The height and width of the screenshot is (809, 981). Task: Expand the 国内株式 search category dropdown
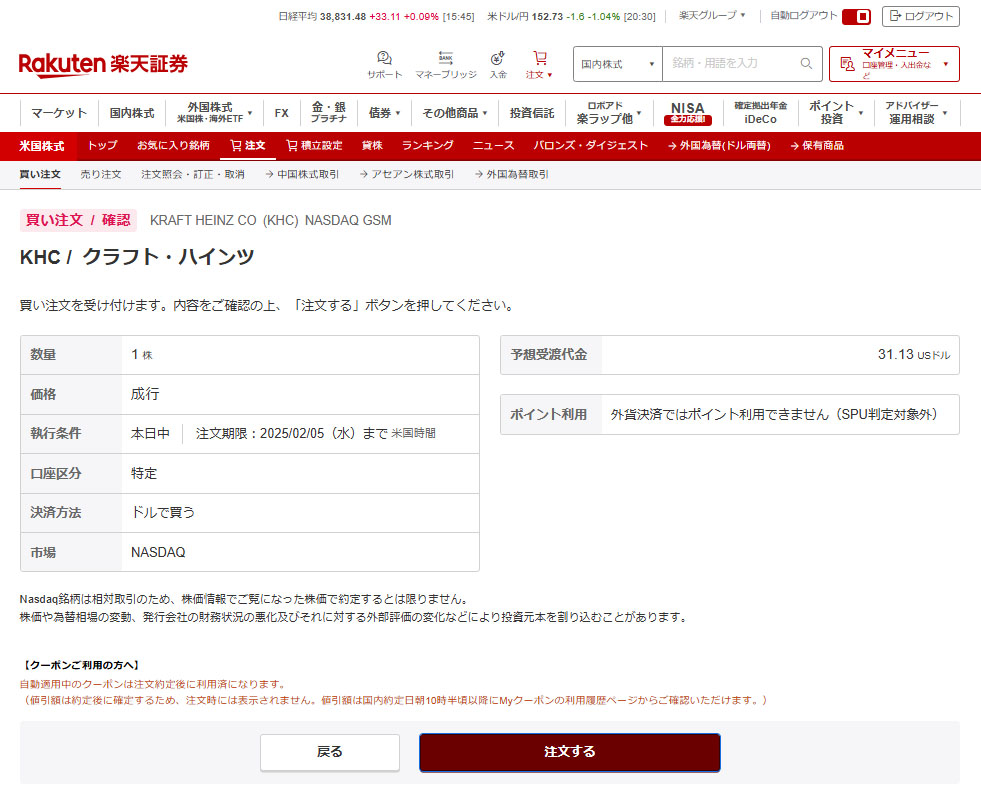[617, 64]
